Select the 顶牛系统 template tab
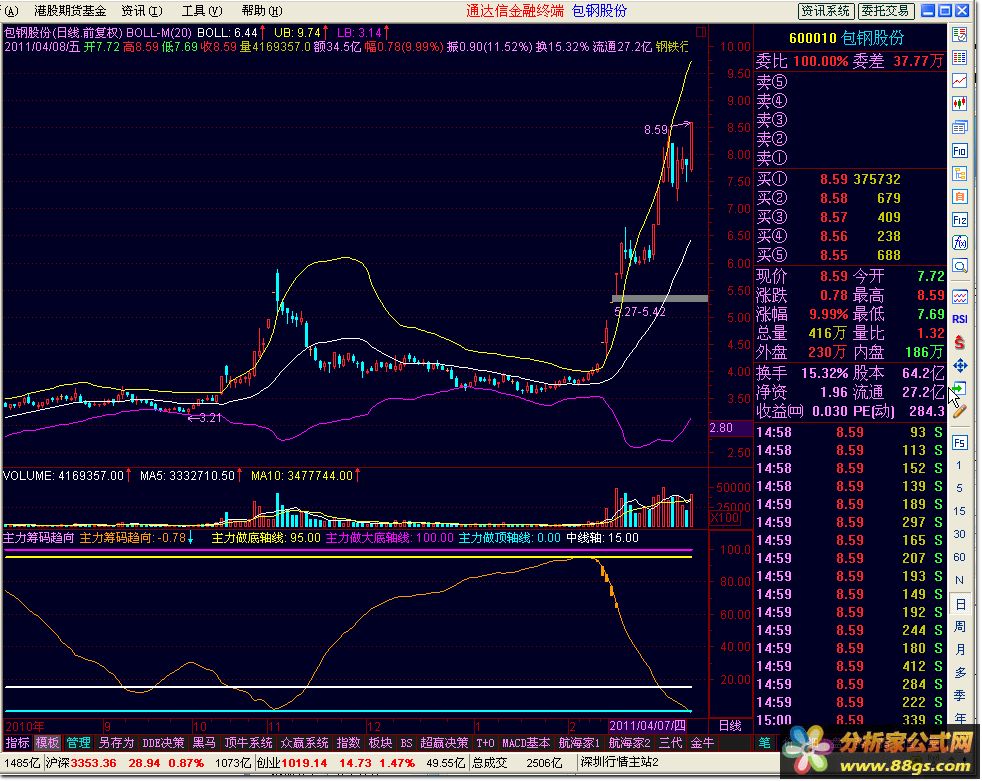This screenshot has width=982, height=781. point(249,743)
